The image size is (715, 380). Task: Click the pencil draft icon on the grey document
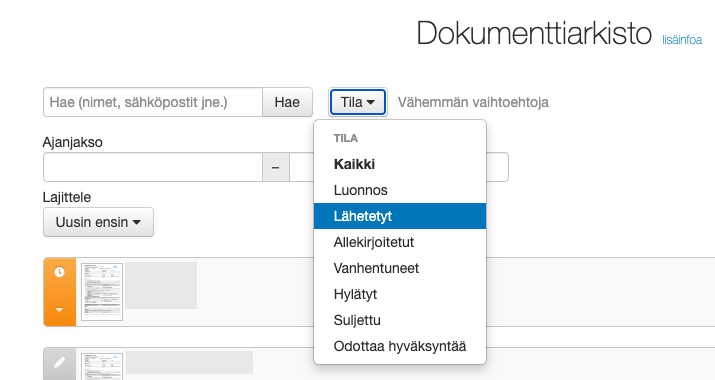click(x=59, y=363)
